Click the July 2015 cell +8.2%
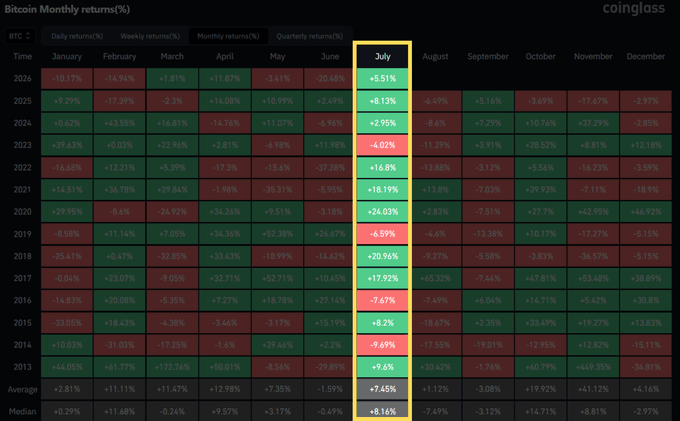Viewport: 680px width, 421px height. [x=382, y=323]
